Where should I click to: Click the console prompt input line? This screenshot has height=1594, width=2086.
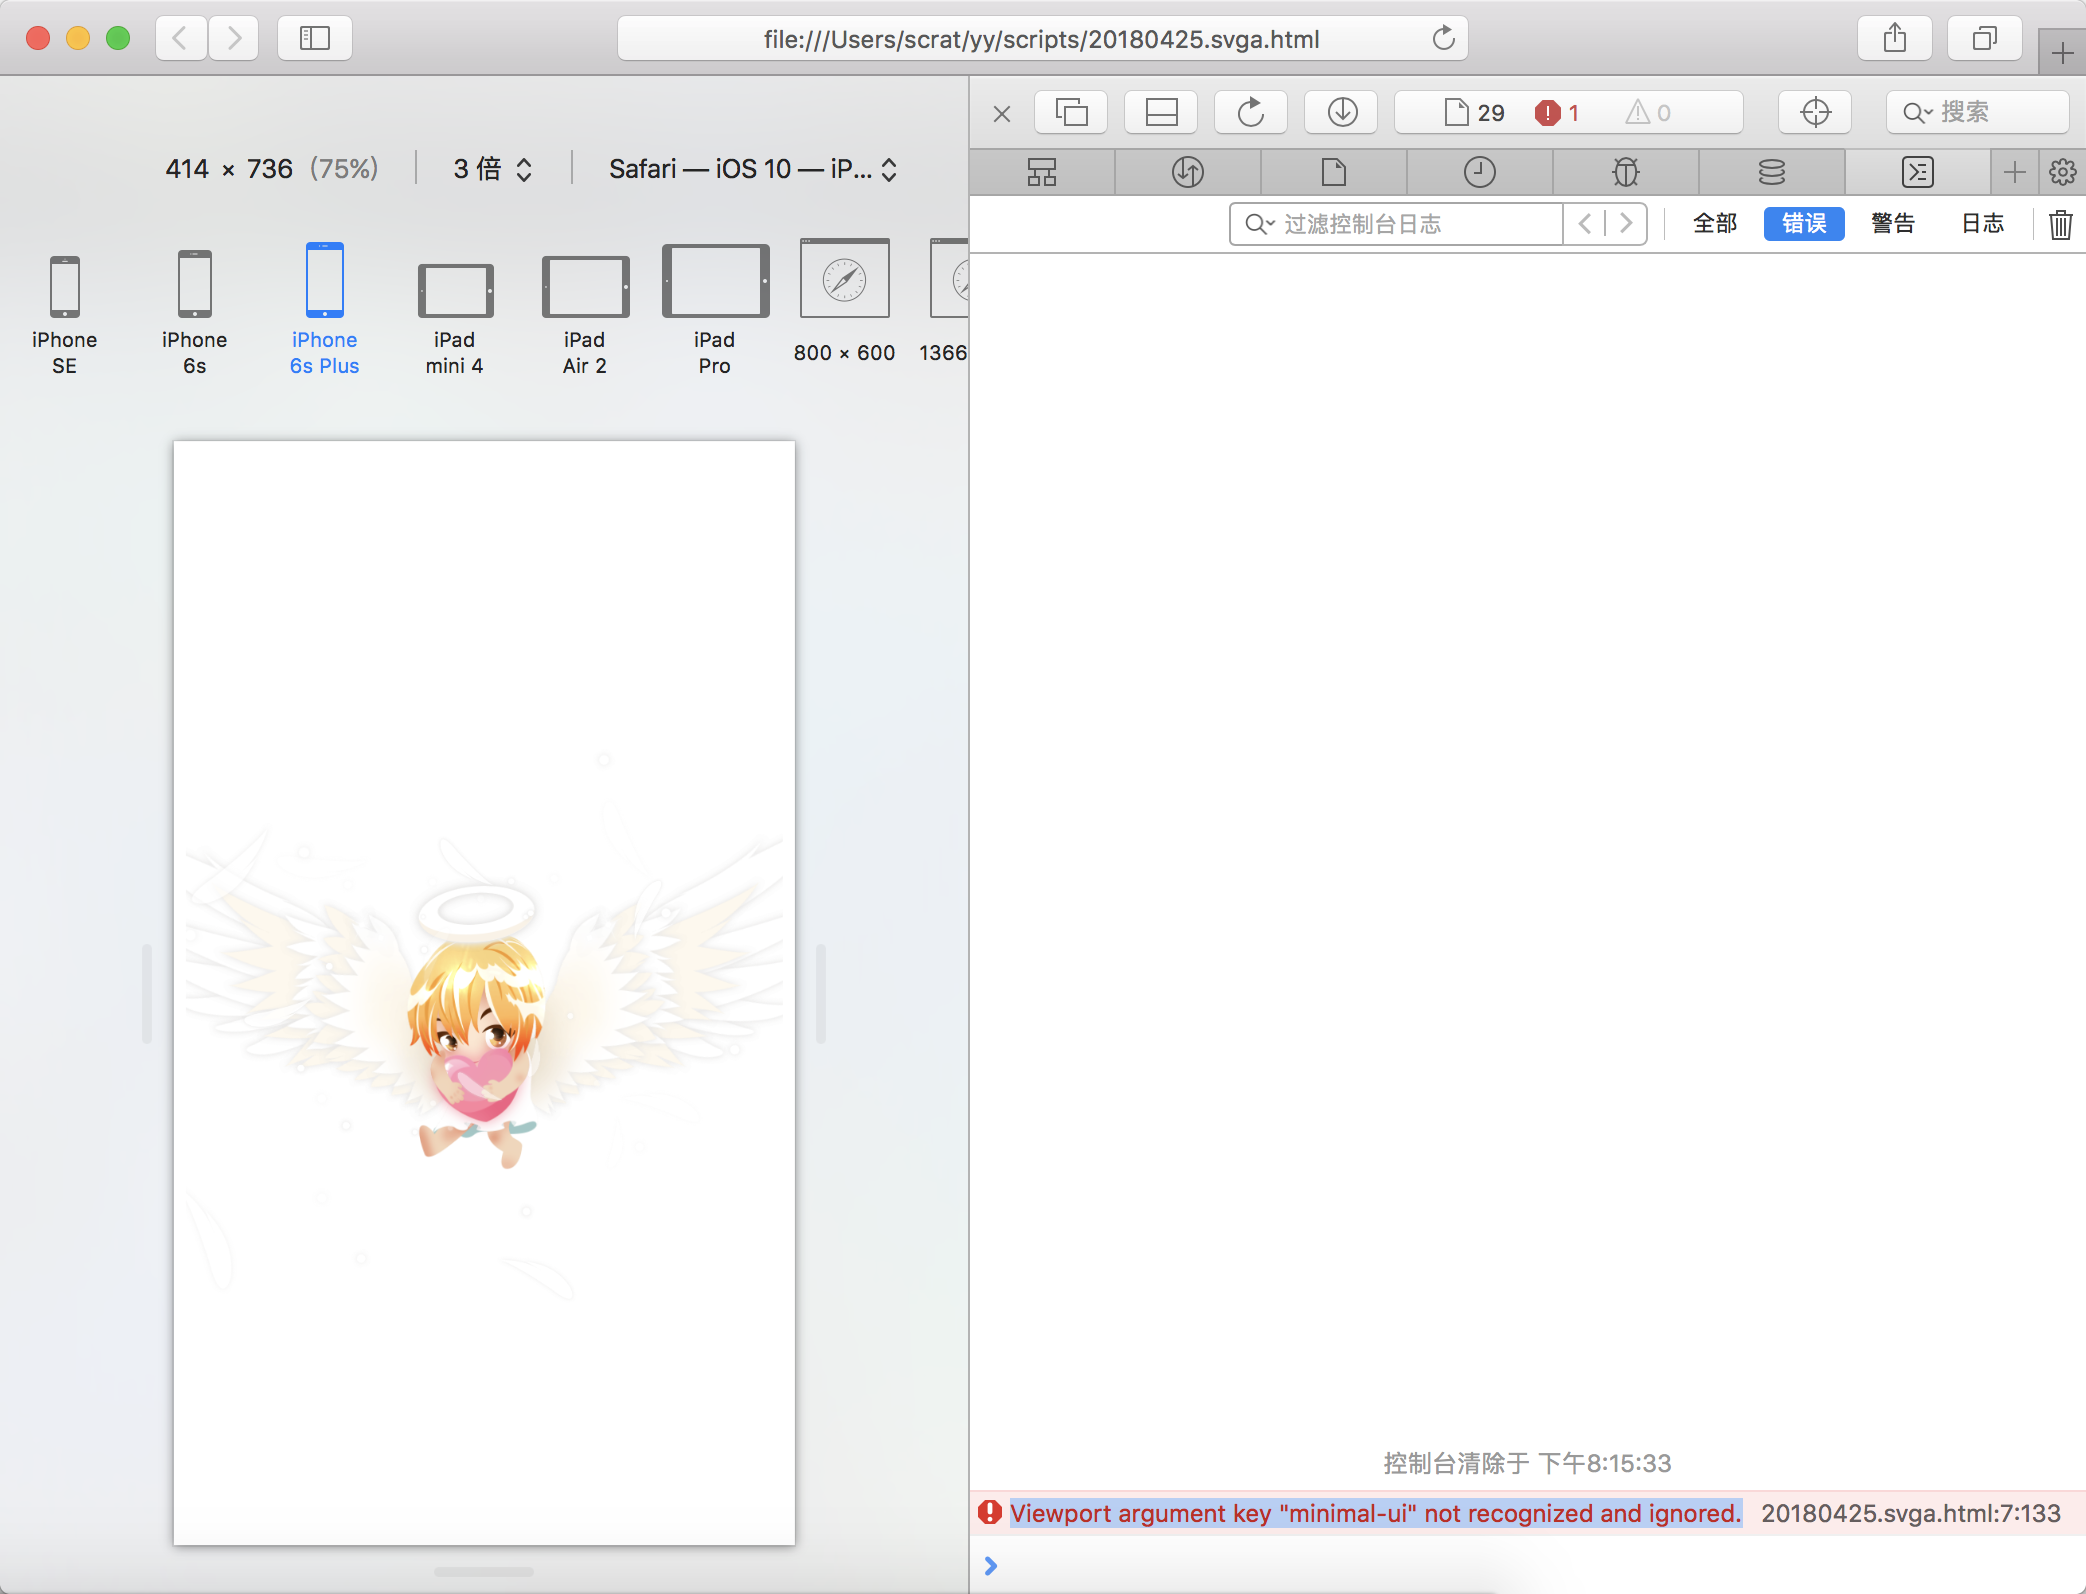click(x=1527, y=1565)
